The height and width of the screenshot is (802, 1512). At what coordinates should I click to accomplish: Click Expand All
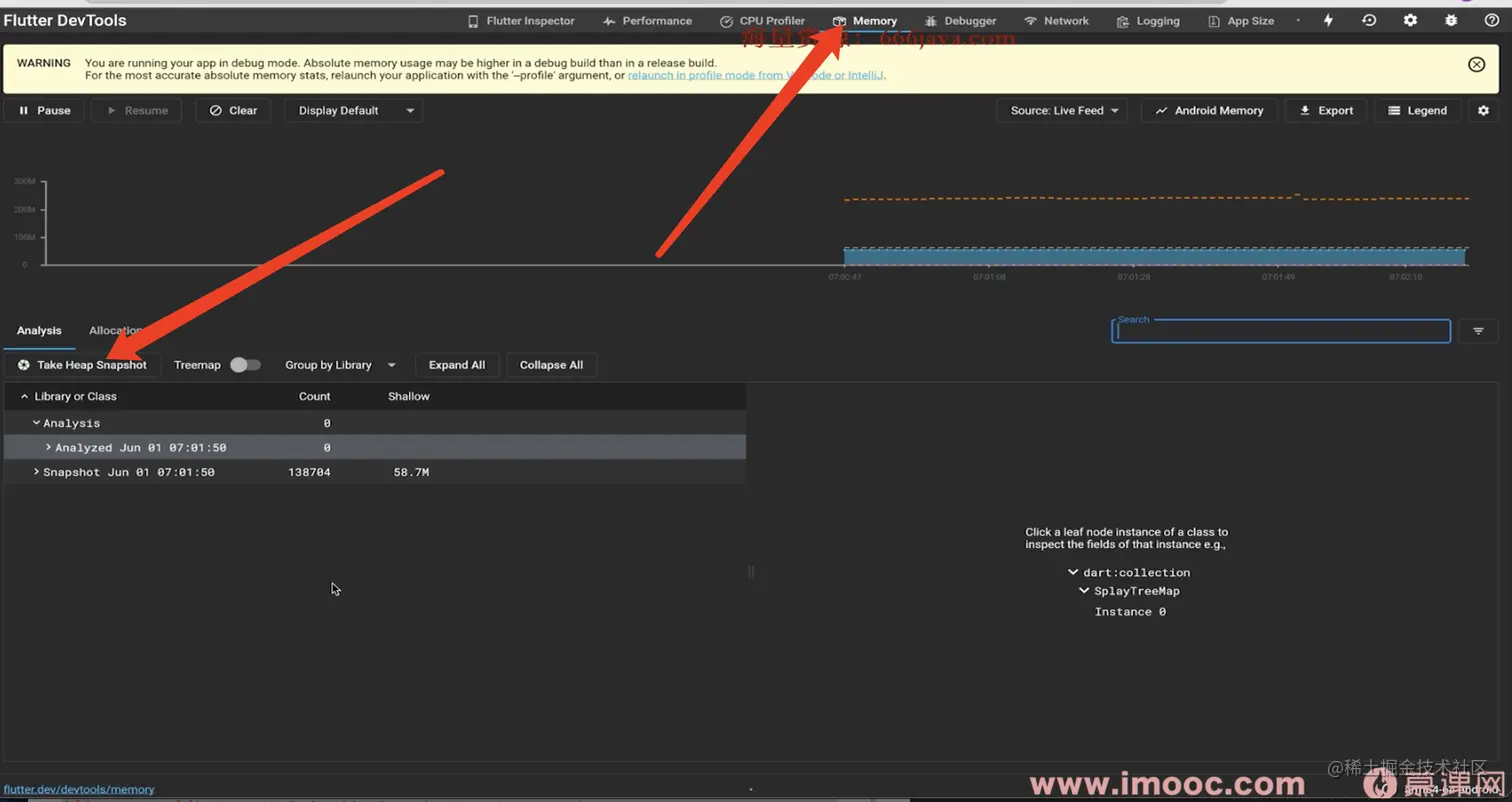457,365
